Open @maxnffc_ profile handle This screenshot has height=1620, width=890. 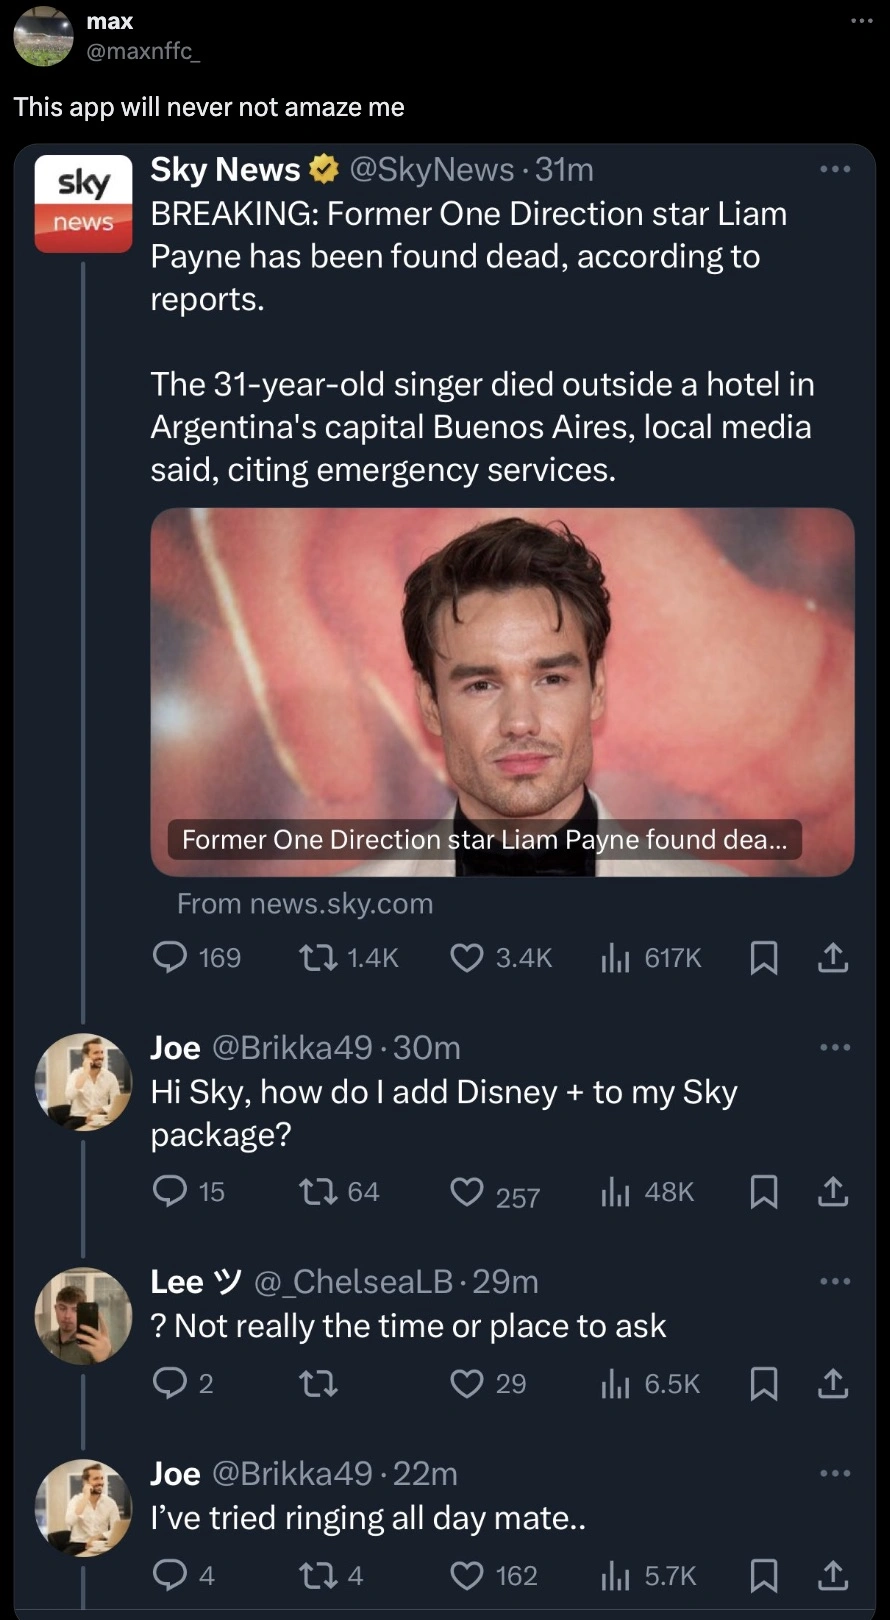pyautogui.click(x=143, y=51)
